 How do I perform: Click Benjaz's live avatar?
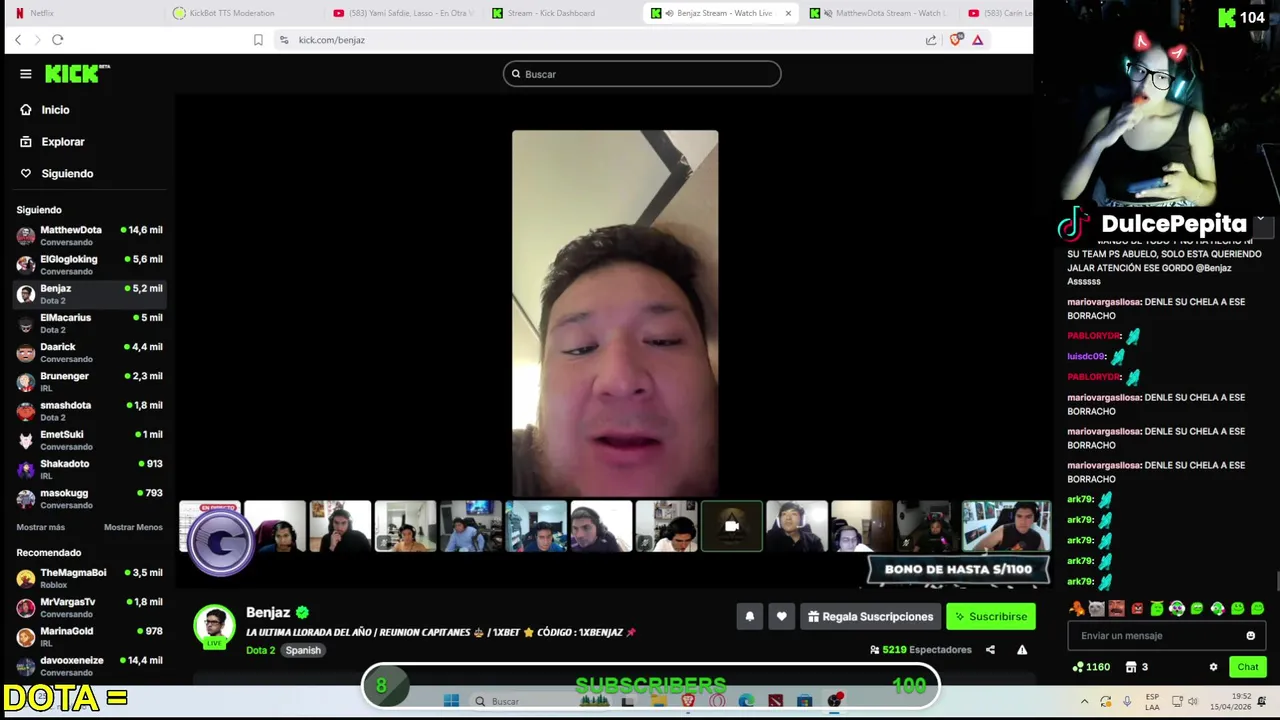click(x=214, y=626)
